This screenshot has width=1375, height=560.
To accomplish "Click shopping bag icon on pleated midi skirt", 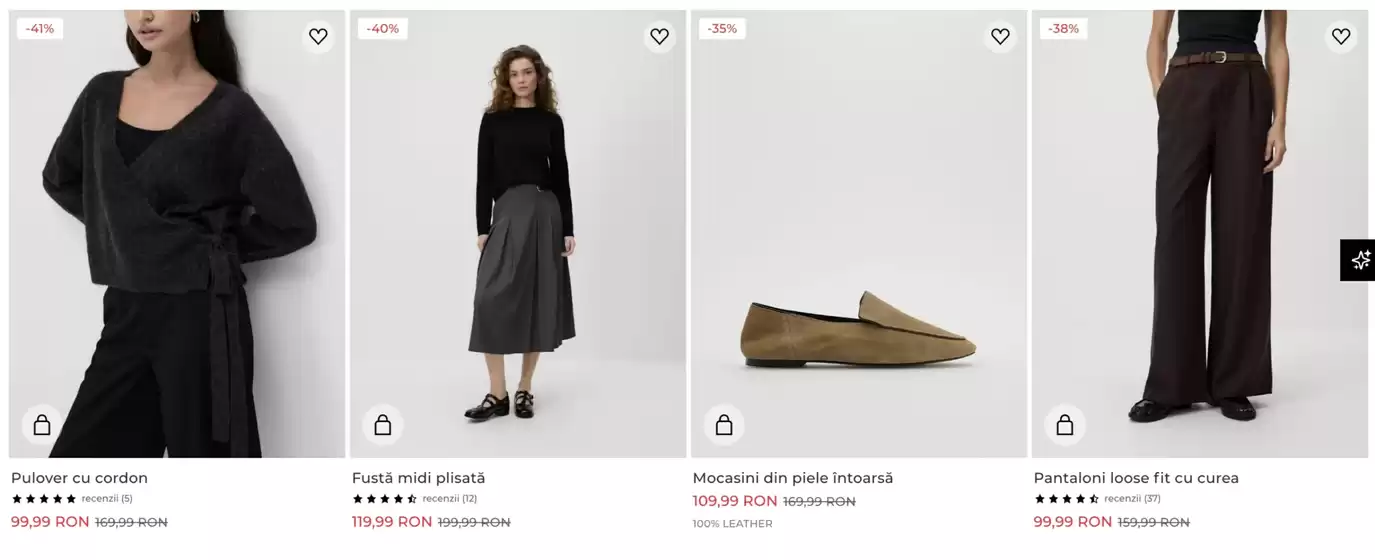I will tap(383, 425).
